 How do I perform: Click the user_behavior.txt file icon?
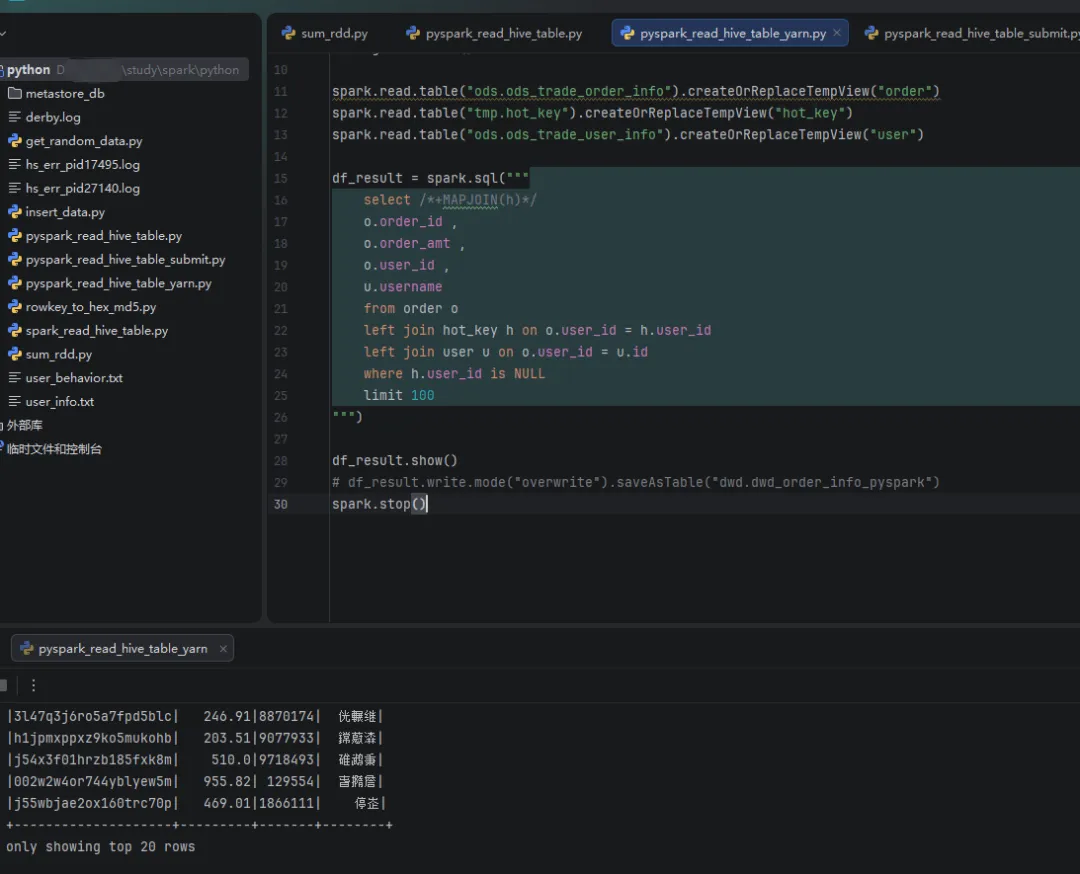tap(14, 378)
